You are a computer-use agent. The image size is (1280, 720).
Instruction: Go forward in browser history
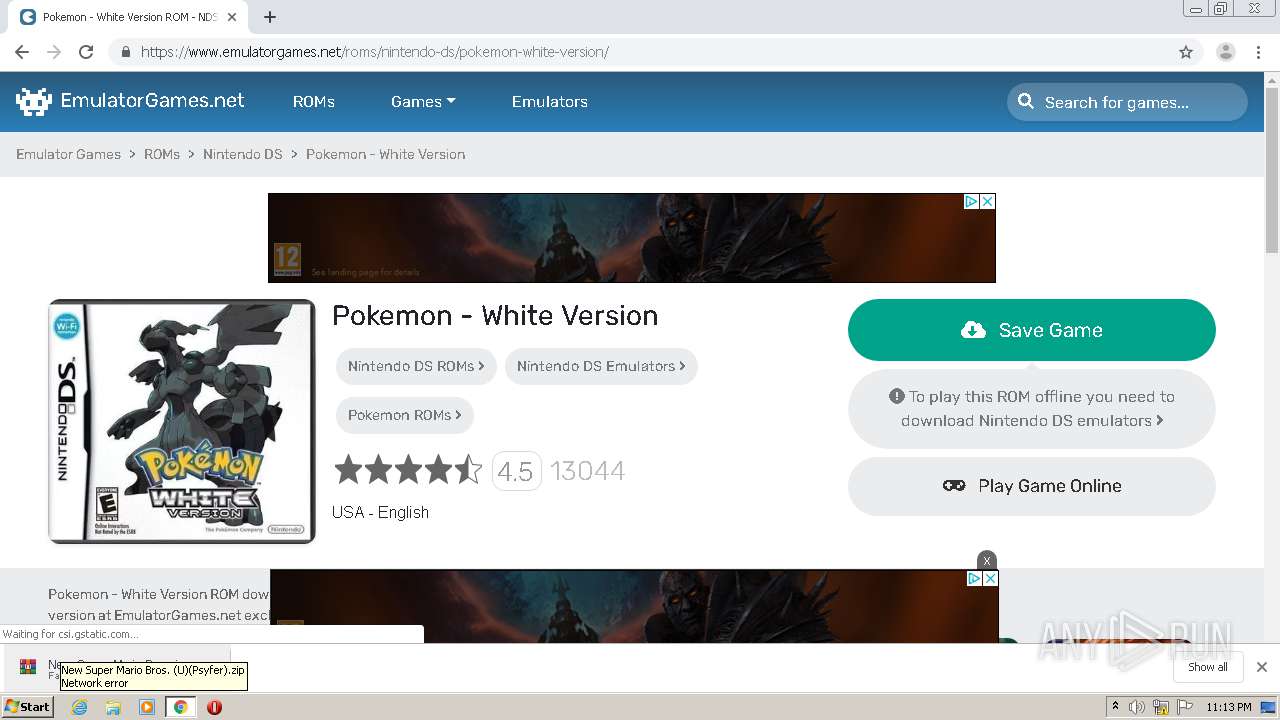(x=54, y=52)
